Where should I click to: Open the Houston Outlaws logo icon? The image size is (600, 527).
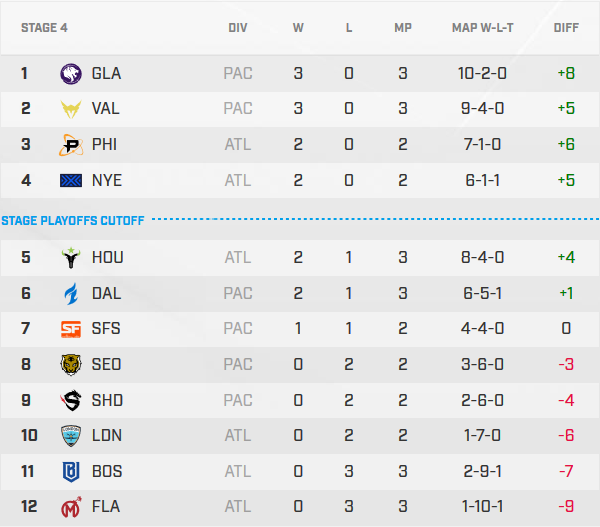pos(72,257)
